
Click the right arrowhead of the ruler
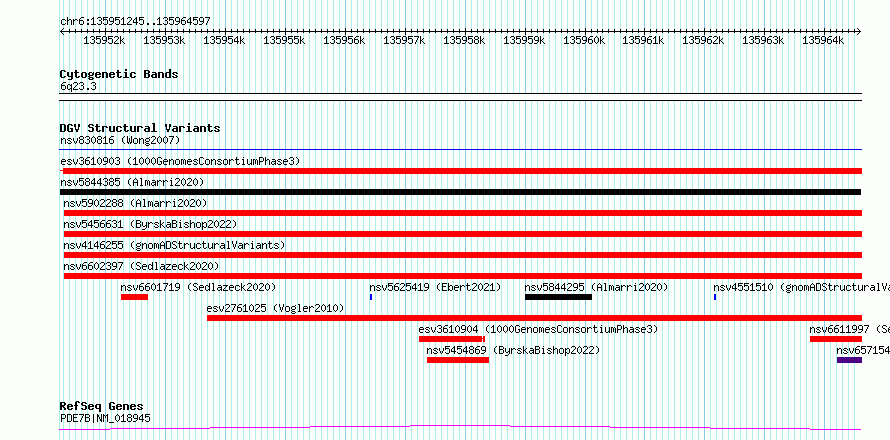859,32
